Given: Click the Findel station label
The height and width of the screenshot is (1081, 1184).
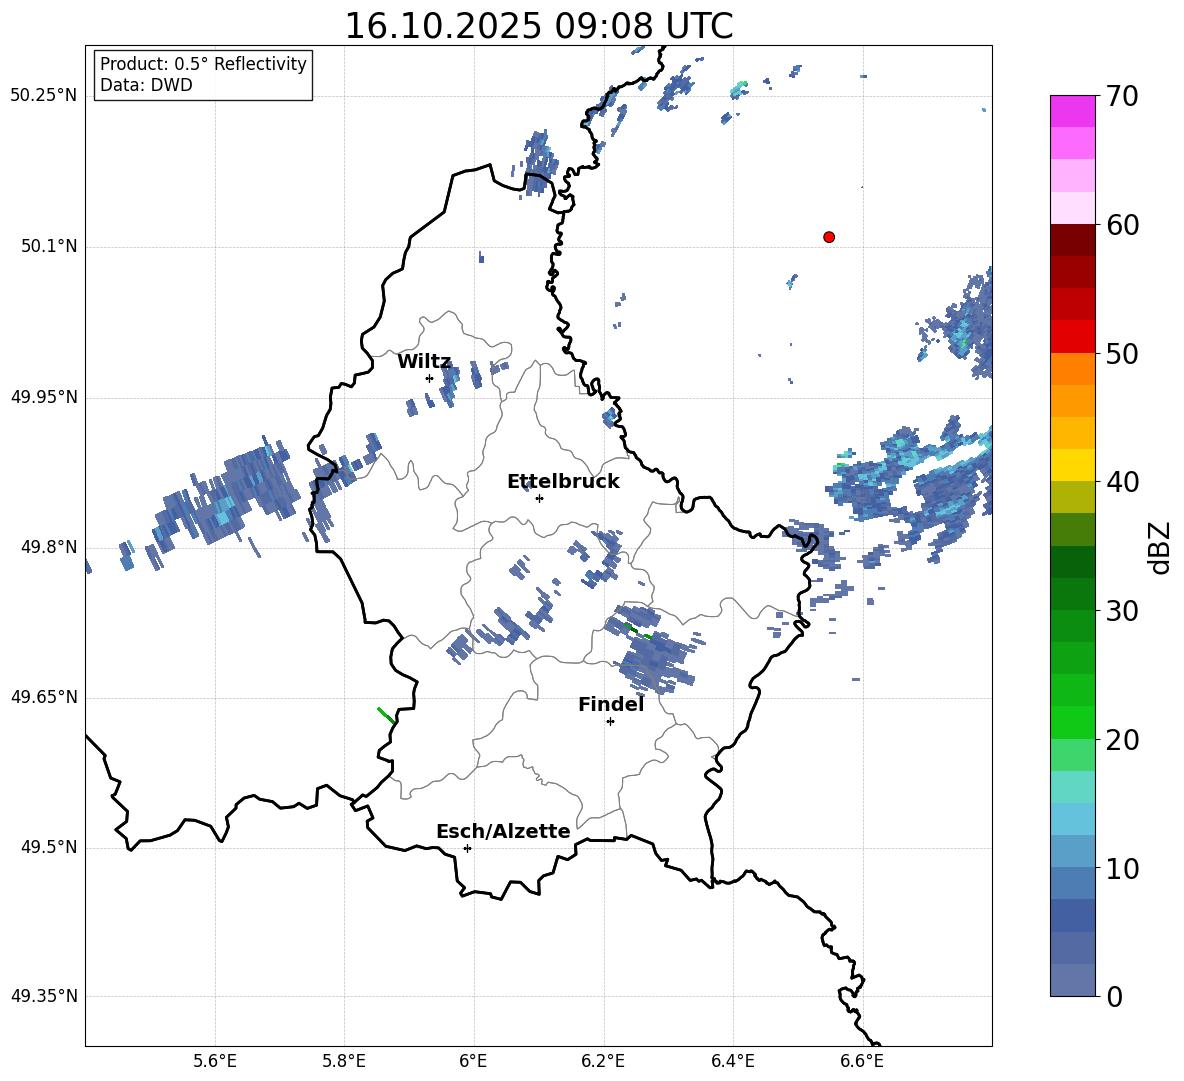Looking at the screenshot, I should tap(611, 704).
